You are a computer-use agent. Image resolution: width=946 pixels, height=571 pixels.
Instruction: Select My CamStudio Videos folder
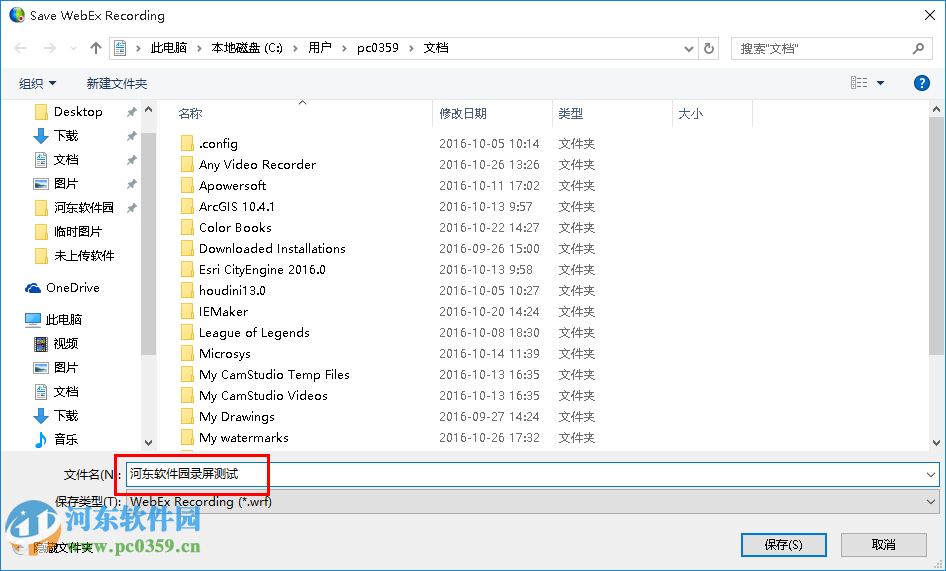click(263, 396)
